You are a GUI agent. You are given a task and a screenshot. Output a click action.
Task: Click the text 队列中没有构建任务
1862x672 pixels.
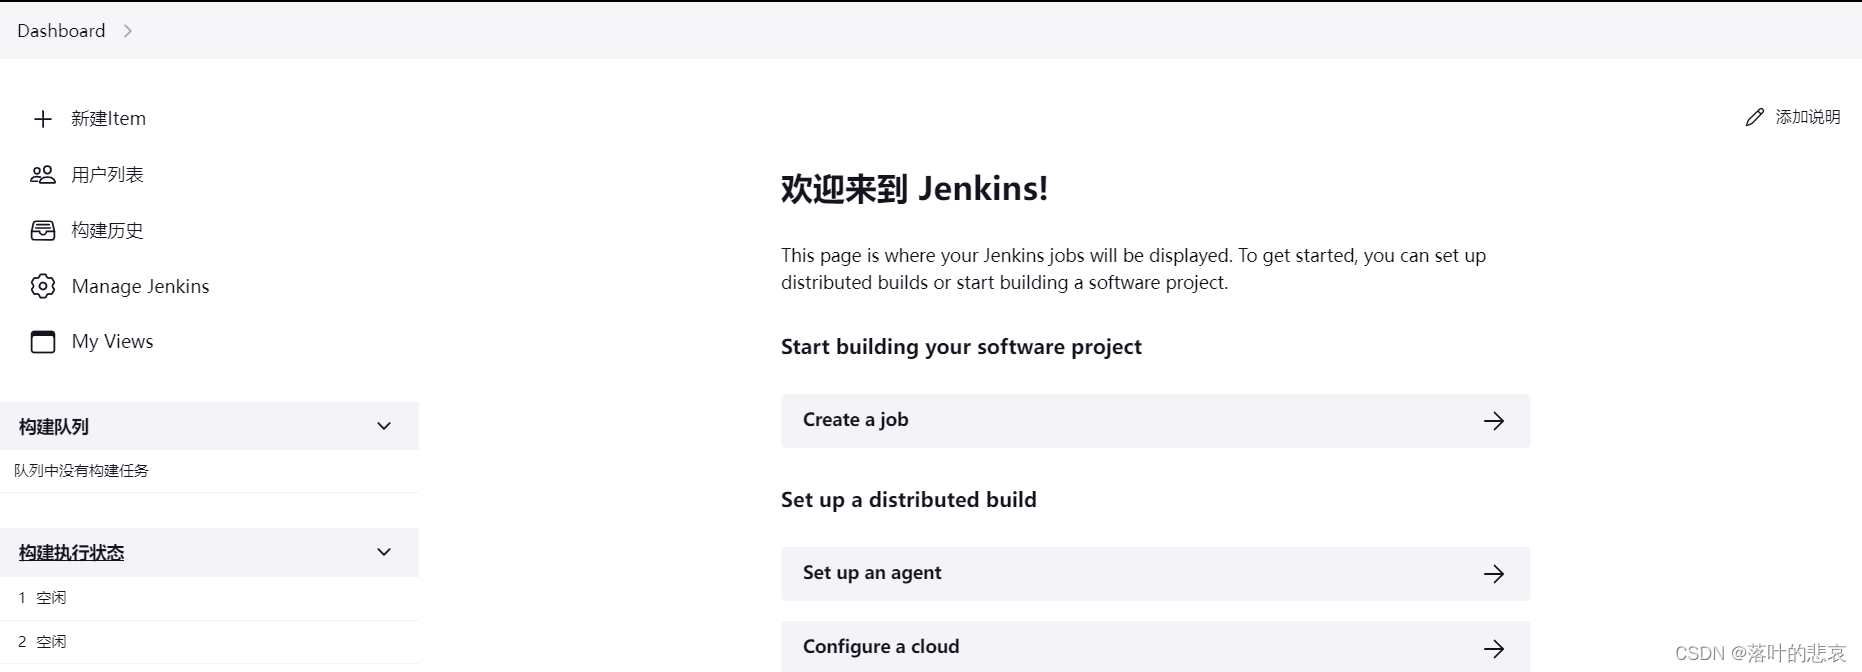coord(81,471)
